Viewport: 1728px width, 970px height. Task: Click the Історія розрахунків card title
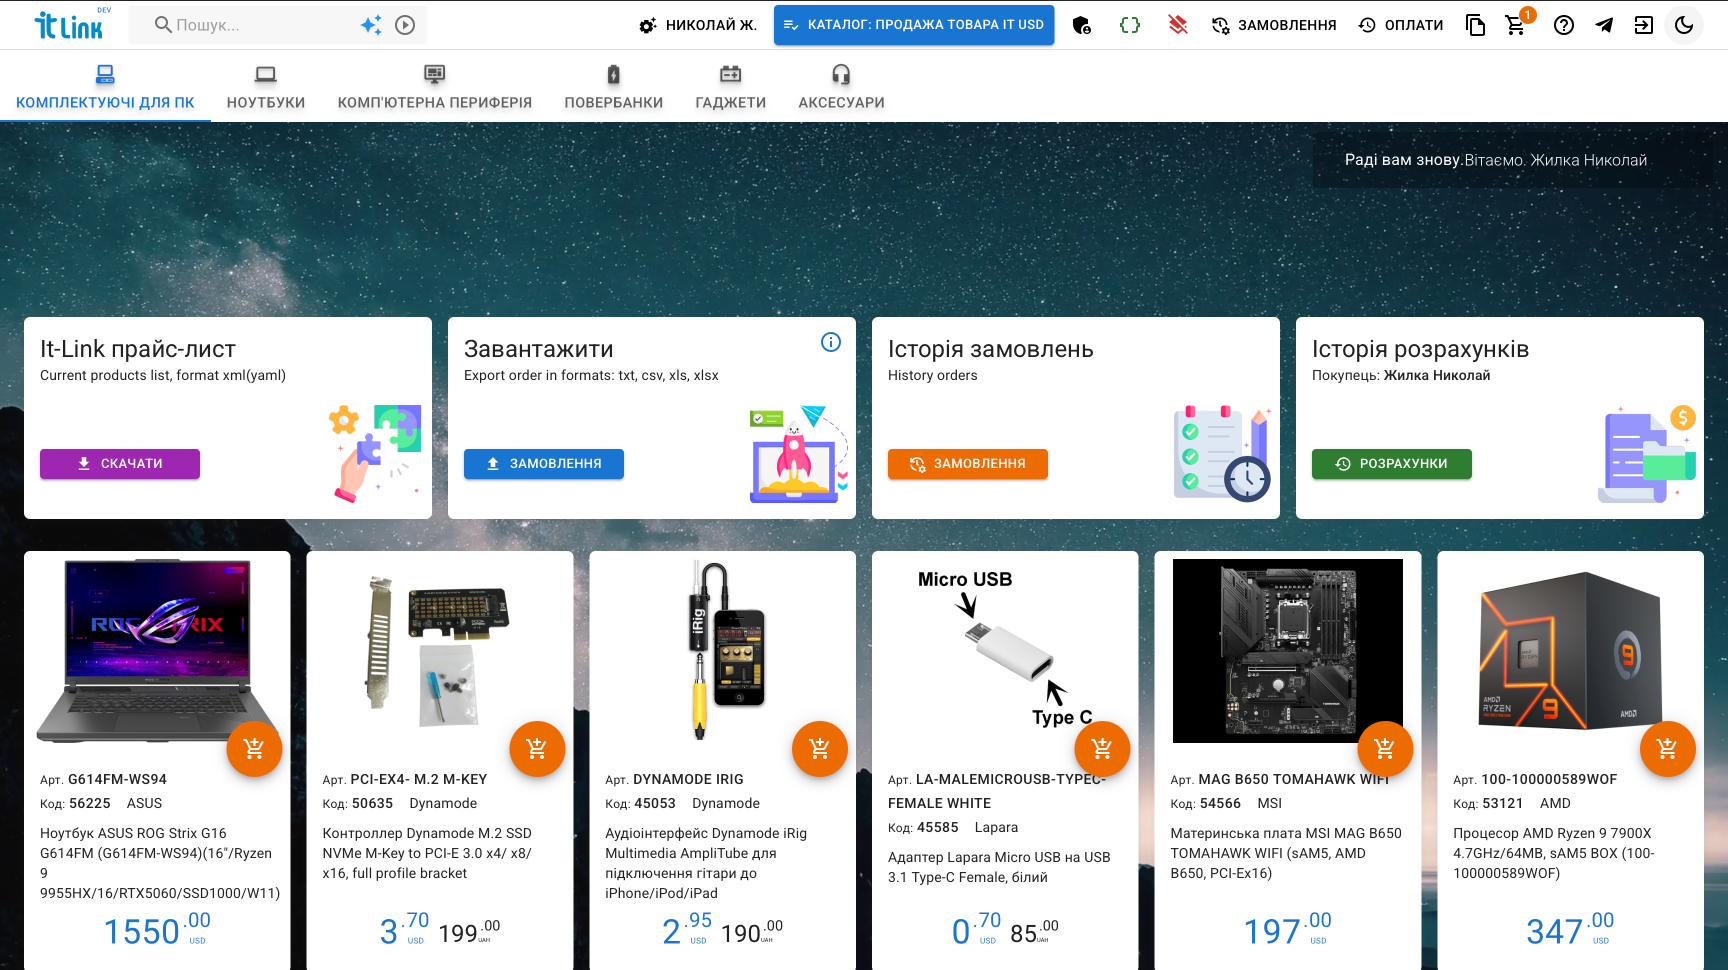coord(1420,349)
